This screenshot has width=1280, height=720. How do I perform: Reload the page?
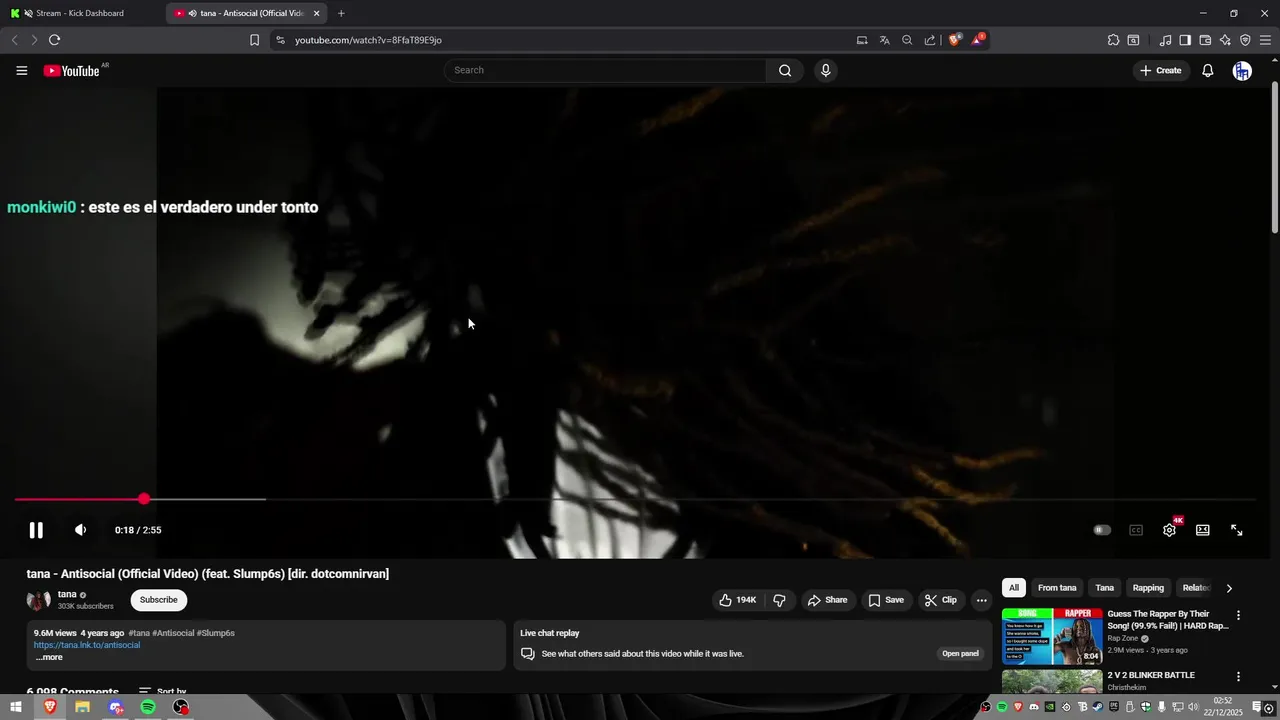[54, 40]
